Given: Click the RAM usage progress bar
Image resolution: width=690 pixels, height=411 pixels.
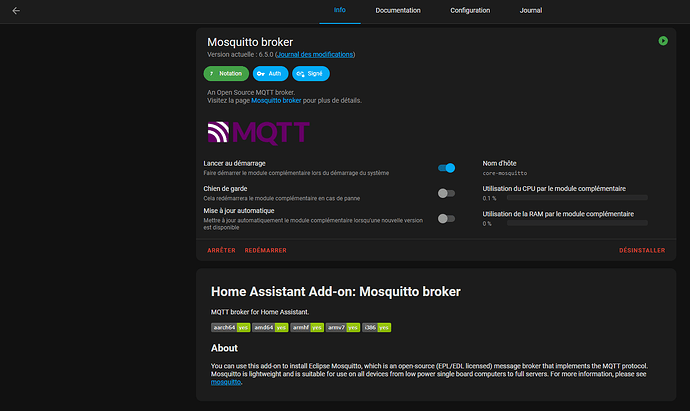Looking at the screenshot, I should [x=577, y=224].
